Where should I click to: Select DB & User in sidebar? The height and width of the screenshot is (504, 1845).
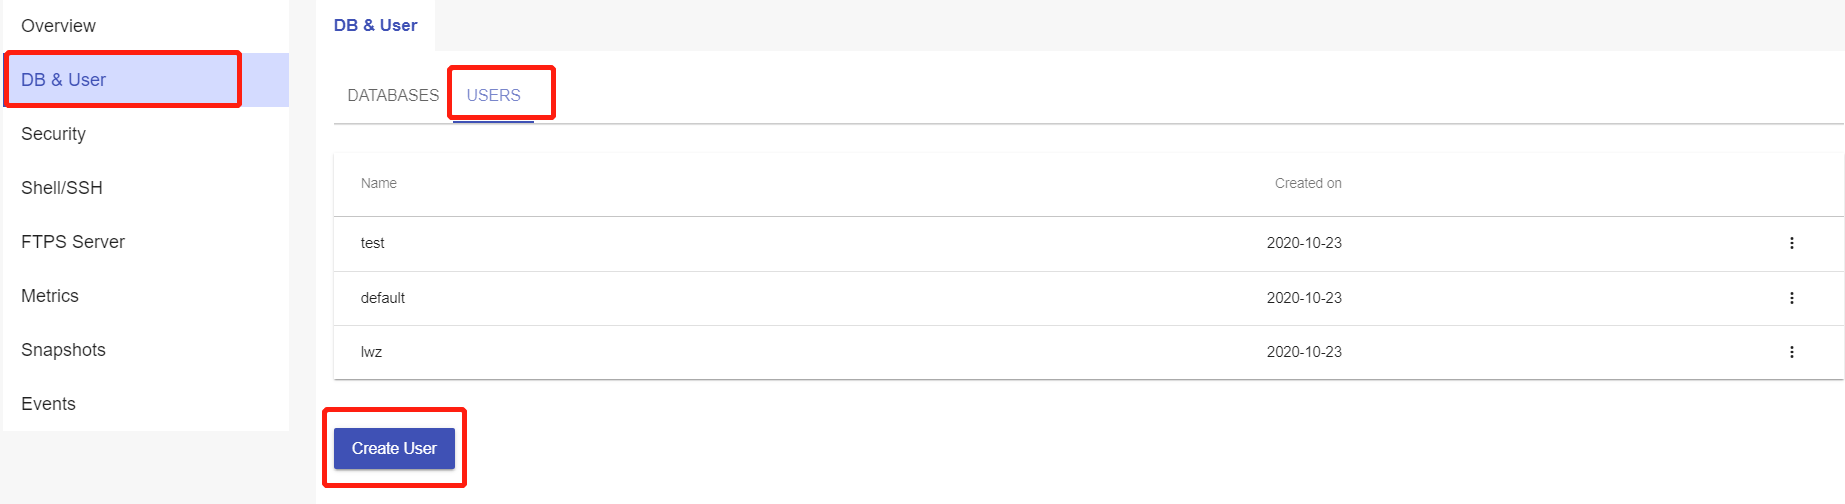pyautogui.click(x=64, y=80)
